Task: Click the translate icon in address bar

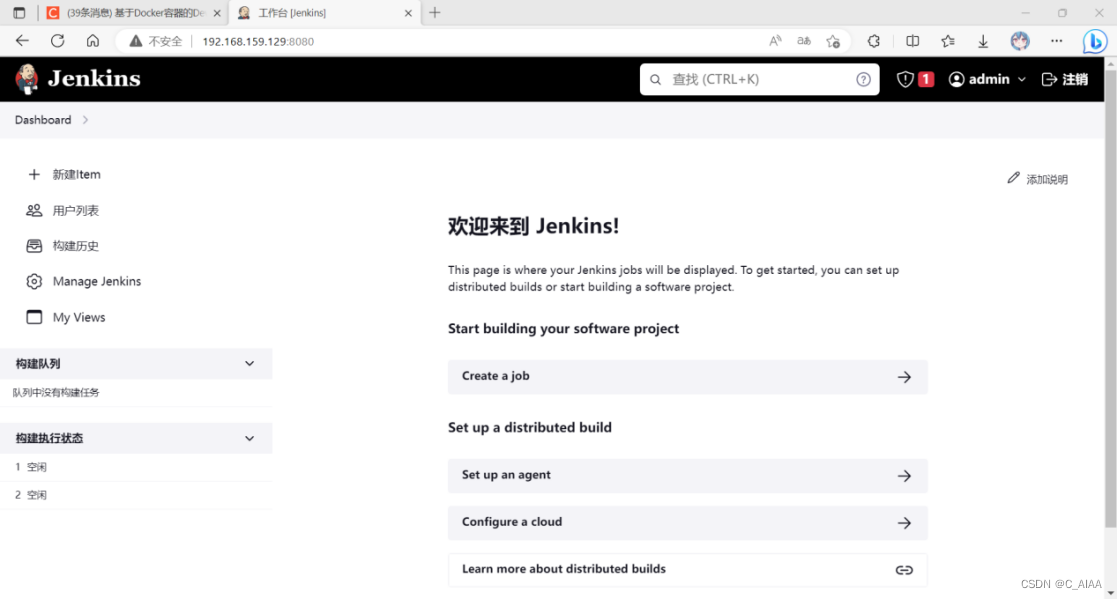Action: pos(804,41)
